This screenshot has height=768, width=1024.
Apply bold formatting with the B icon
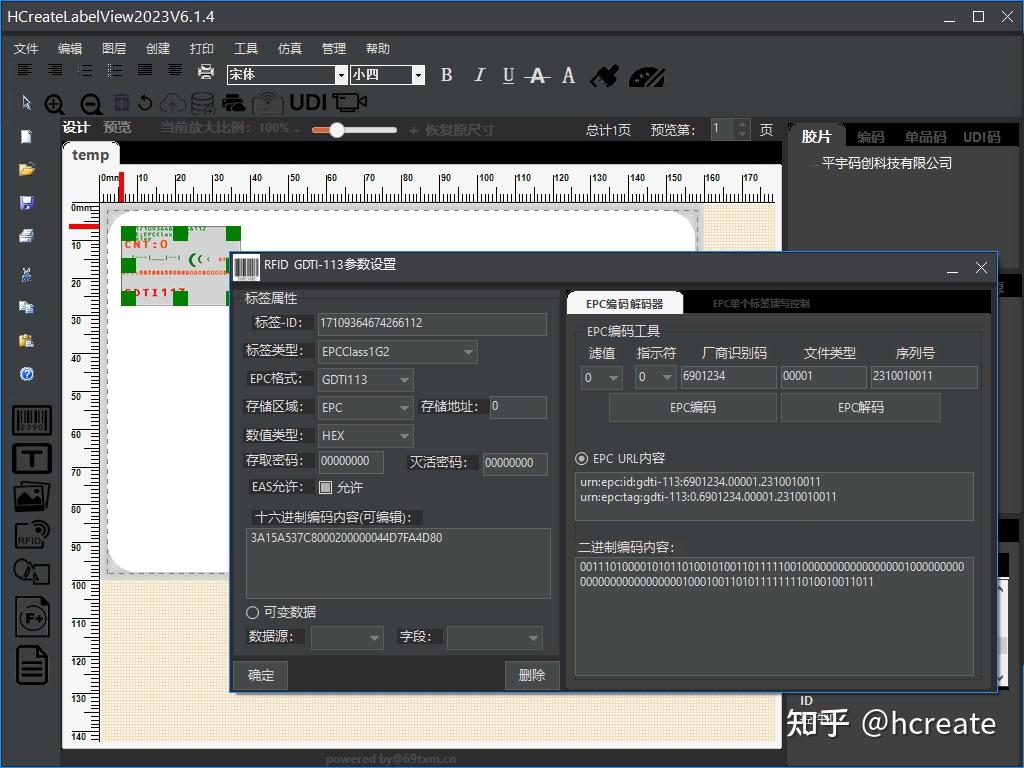446,75
